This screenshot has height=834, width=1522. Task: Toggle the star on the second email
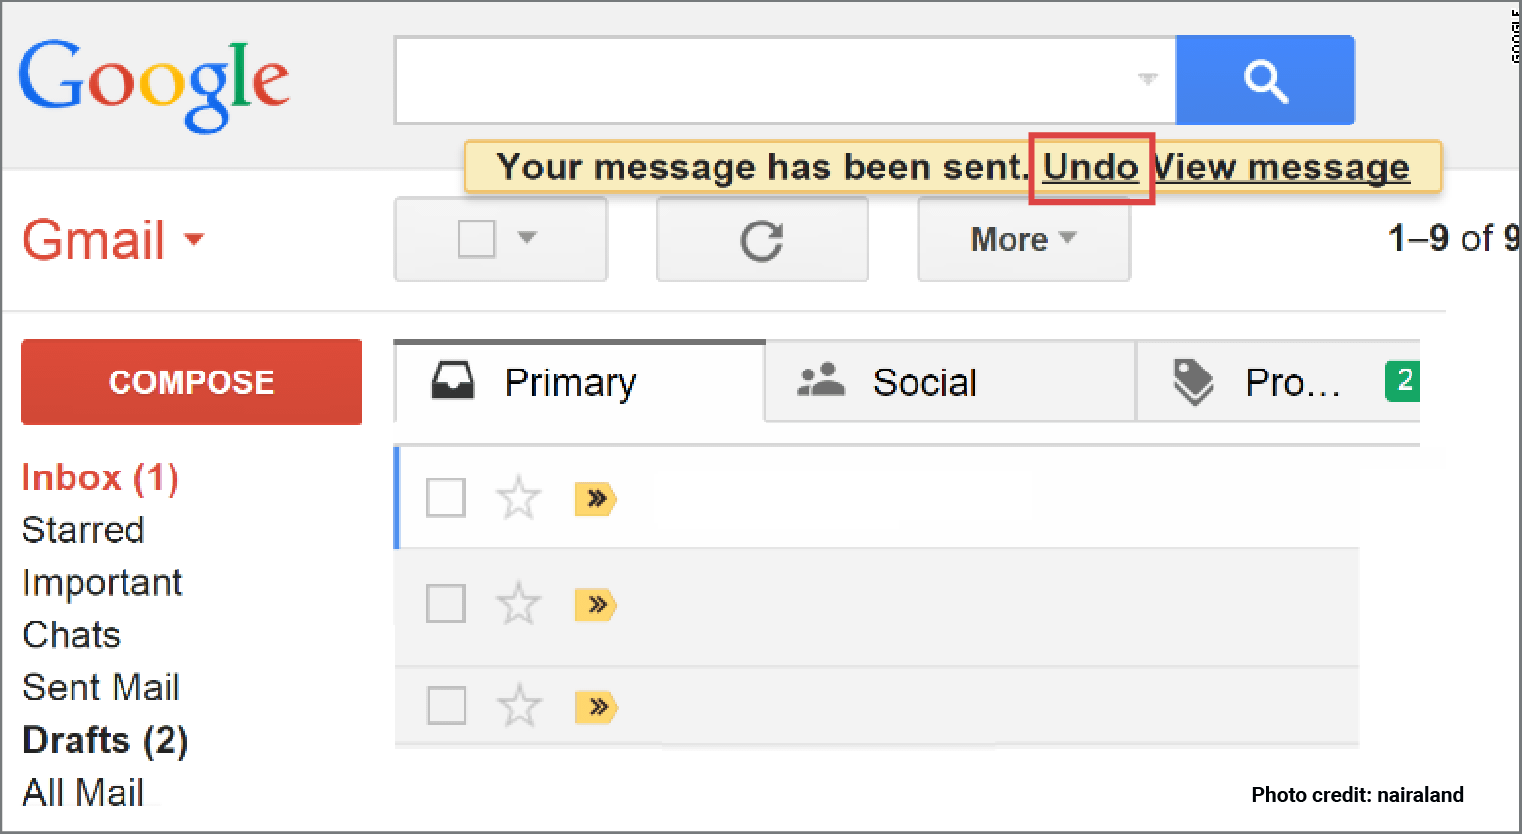tap(519, 604)
